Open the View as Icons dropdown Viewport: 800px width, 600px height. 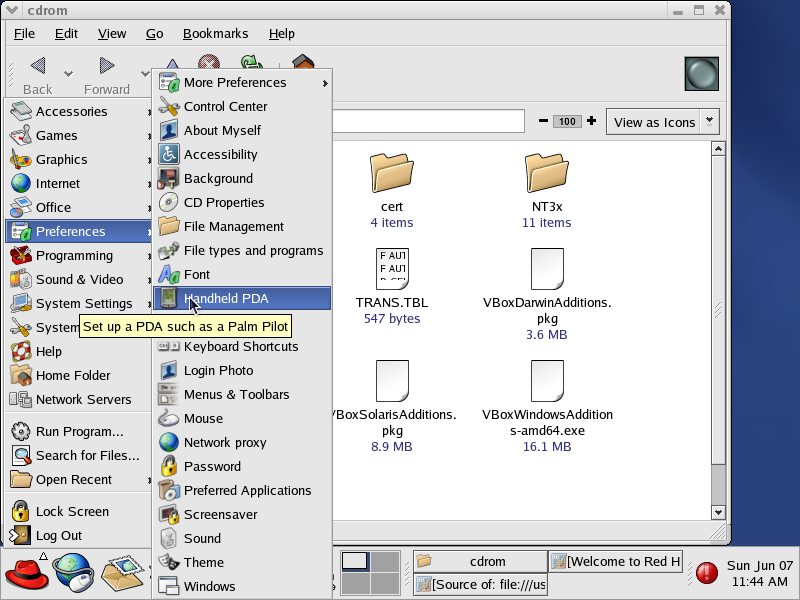[662, 122]
